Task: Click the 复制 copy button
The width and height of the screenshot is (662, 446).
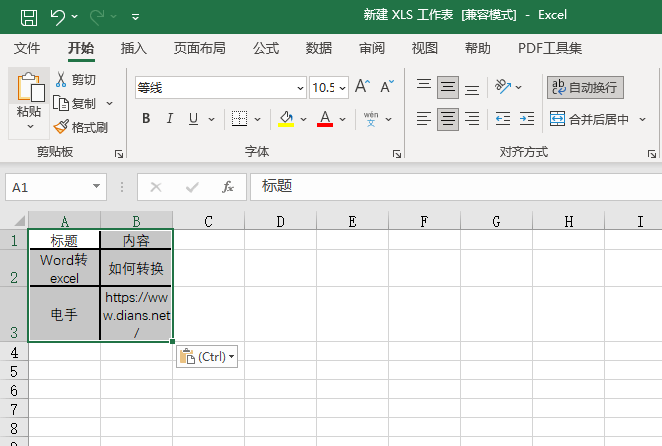Action: pos(75,103)
